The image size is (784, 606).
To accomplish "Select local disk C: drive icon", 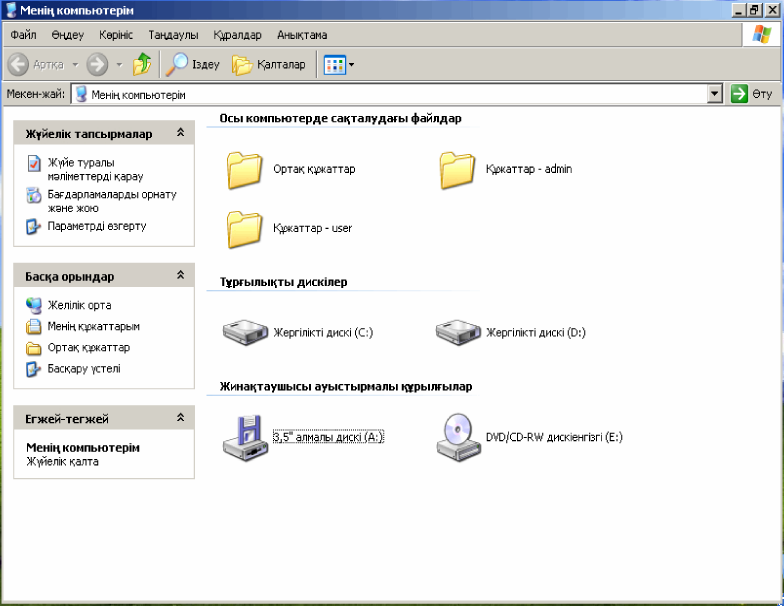I will click(x=245, y=332).
